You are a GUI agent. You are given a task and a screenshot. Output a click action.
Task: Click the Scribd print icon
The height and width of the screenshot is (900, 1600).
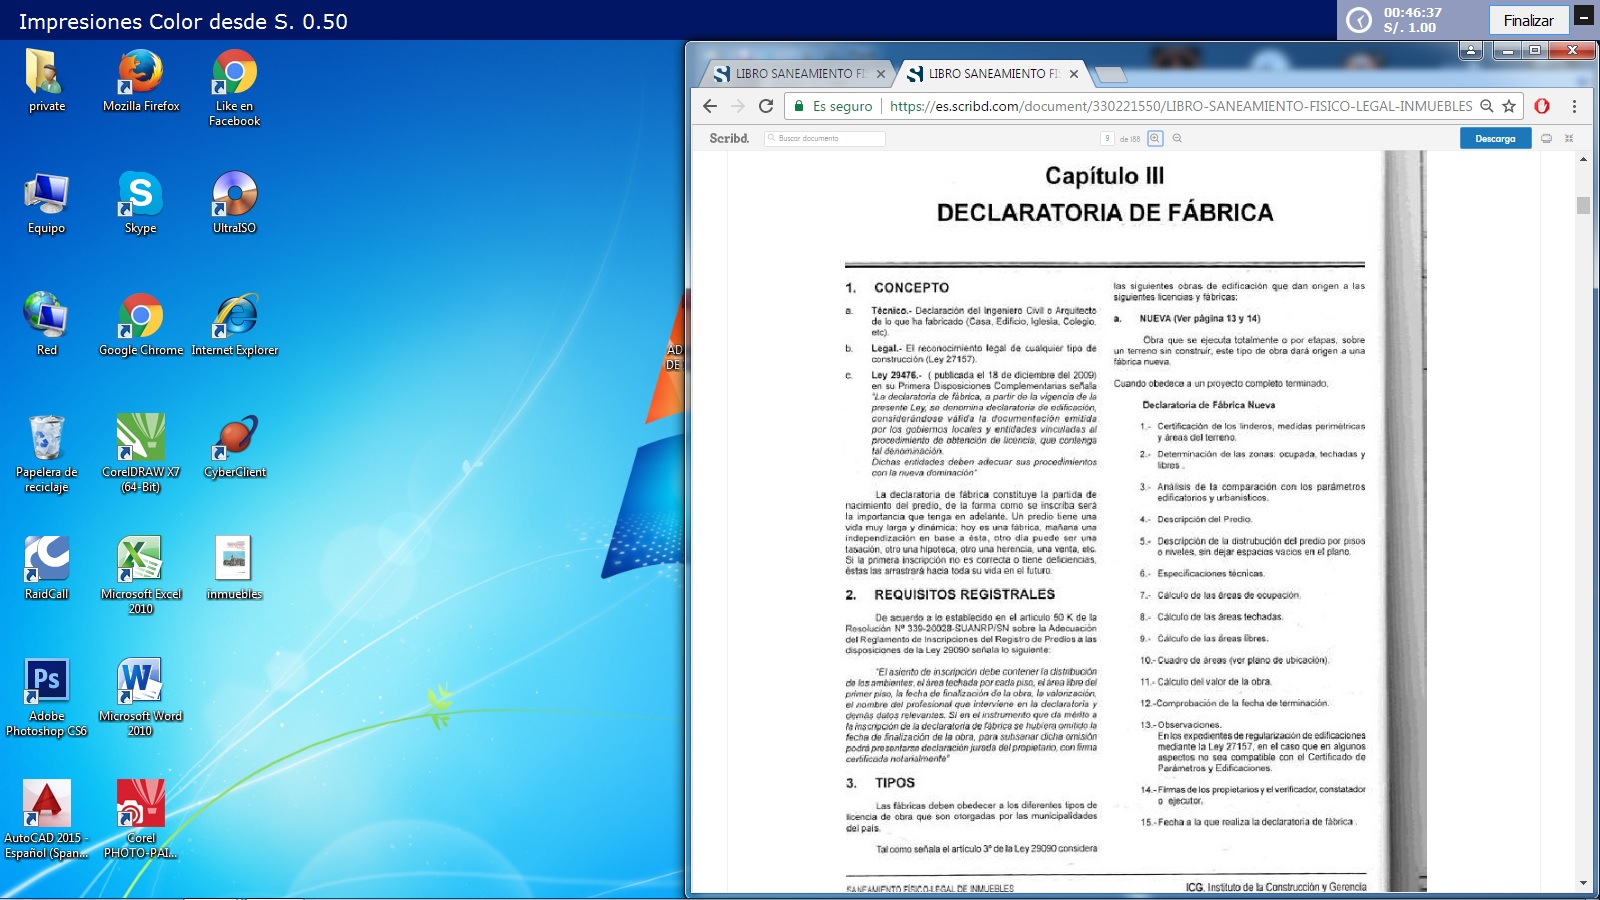pyautogui.click(x=1546, y=138)
